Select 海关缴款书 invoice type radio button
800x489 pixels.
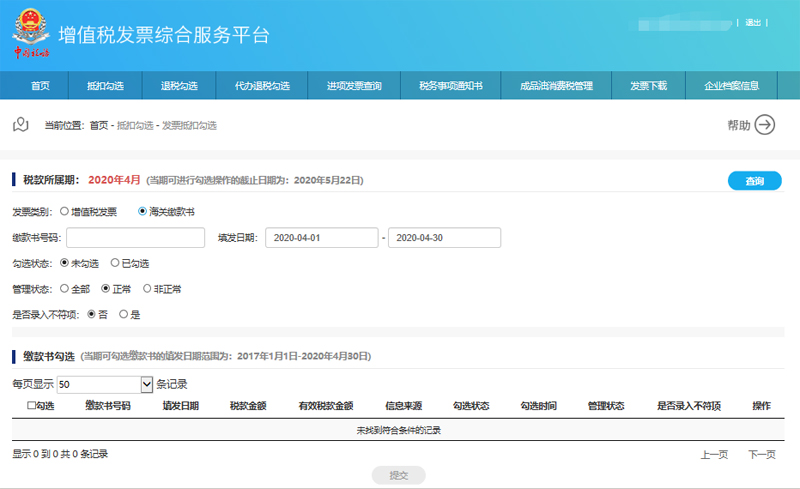143,212
